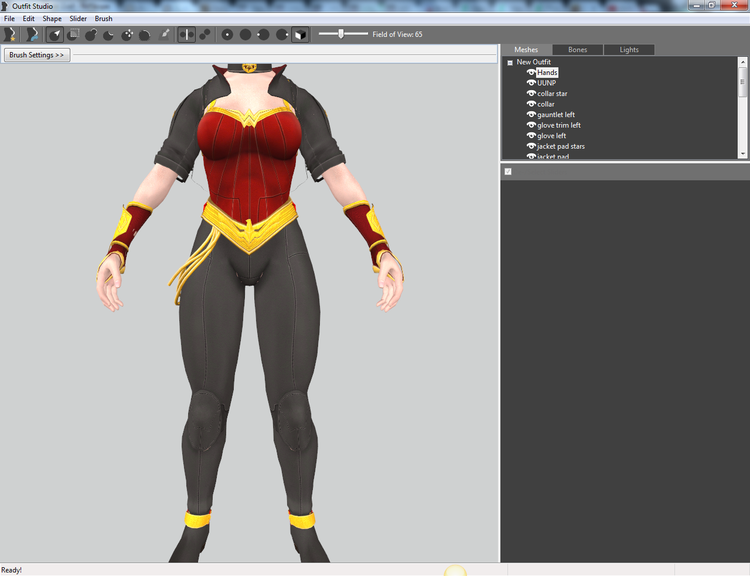Click the 'Field of View: 65' label

point(397,34)
